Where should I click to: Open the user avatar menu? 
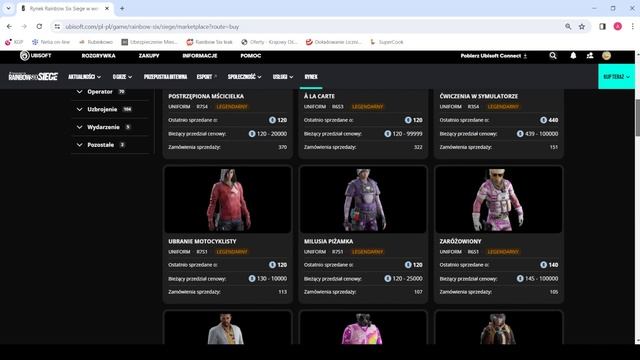(x=607, y=56)
